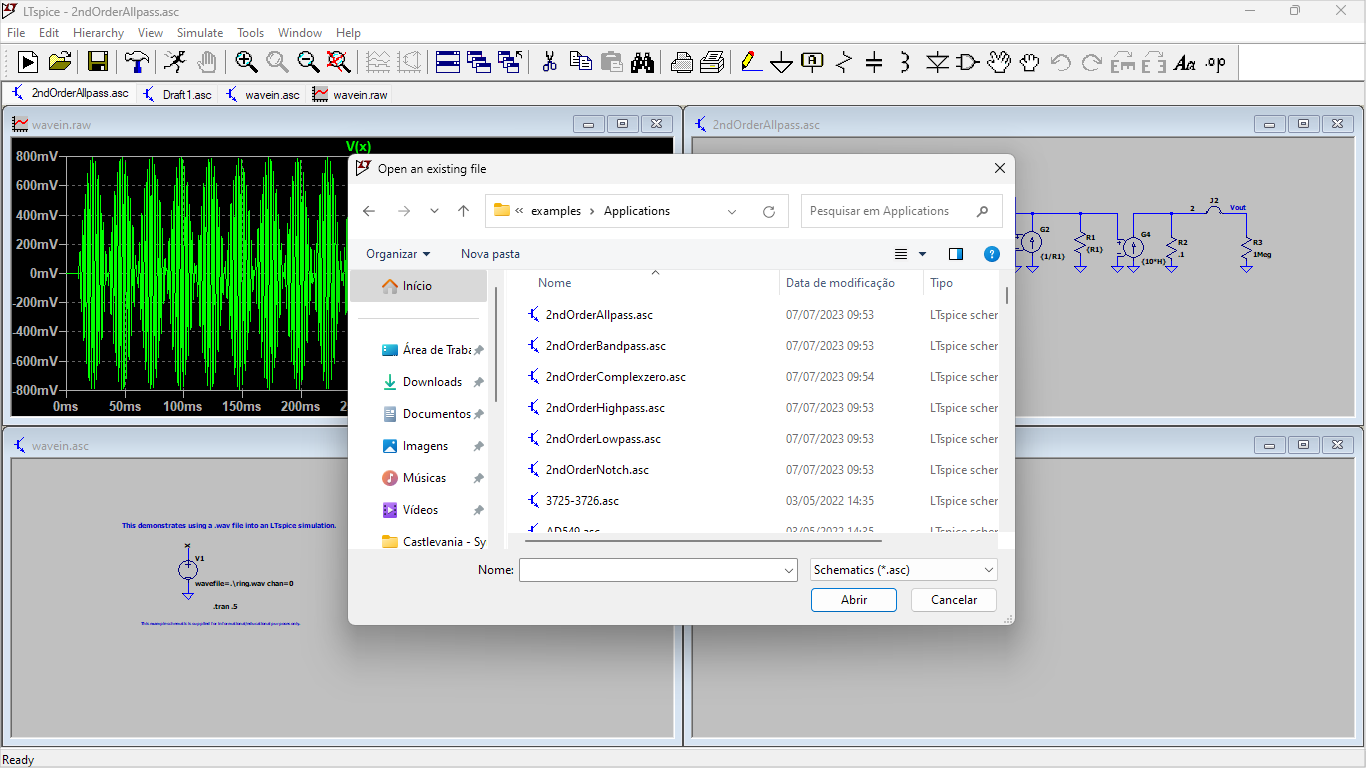Viewport: 1366px width, 768px height.
Task: Expand the Nome filename dropdown arrow
Action: 788,570
